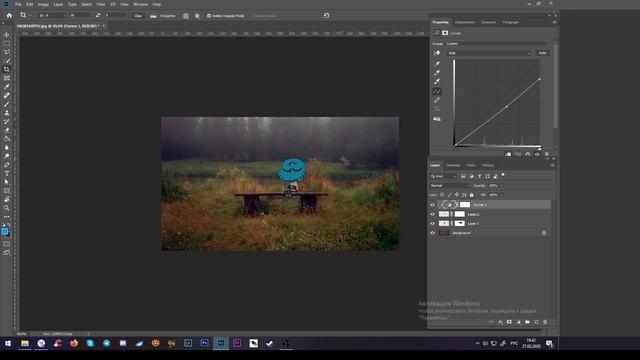Hide the Layer 1 layer
The height and width of the screenshot is (360, 640).
pos(433,224)
